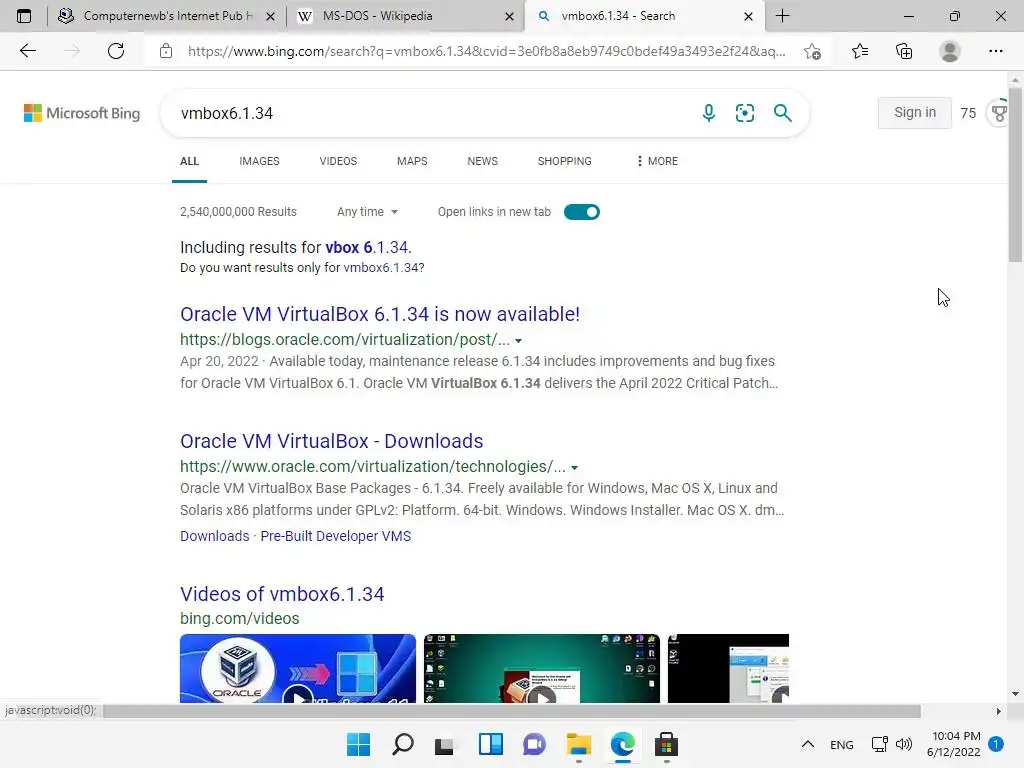This screenshot has width=1024, height=768.
Task: Open Microsoft Store from taskbar
Action: coord(666,744)
